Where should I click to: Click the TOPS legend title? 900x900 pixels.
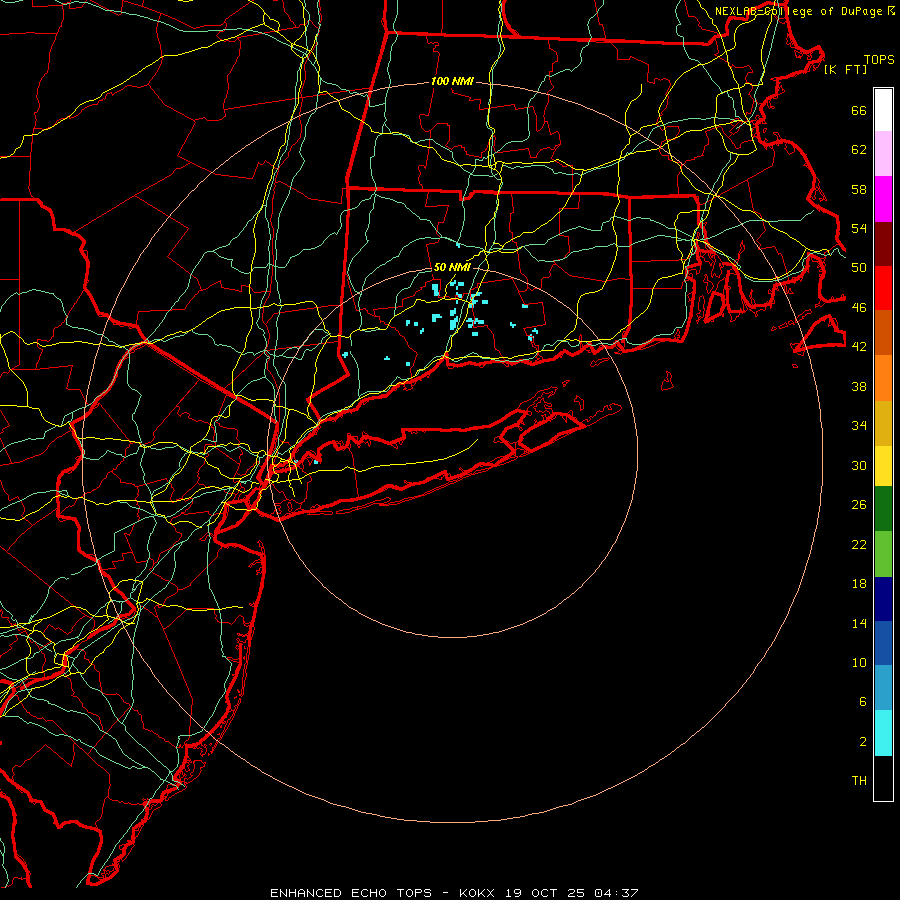click(x=879, y=59)
